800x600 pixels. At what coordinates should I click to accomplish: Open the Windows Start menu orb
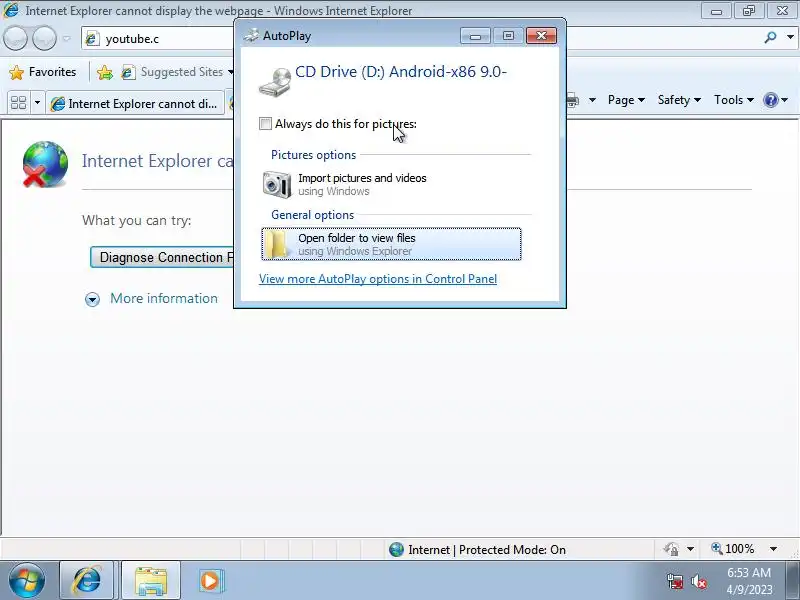pyautogui.click(x=26, y=580)
